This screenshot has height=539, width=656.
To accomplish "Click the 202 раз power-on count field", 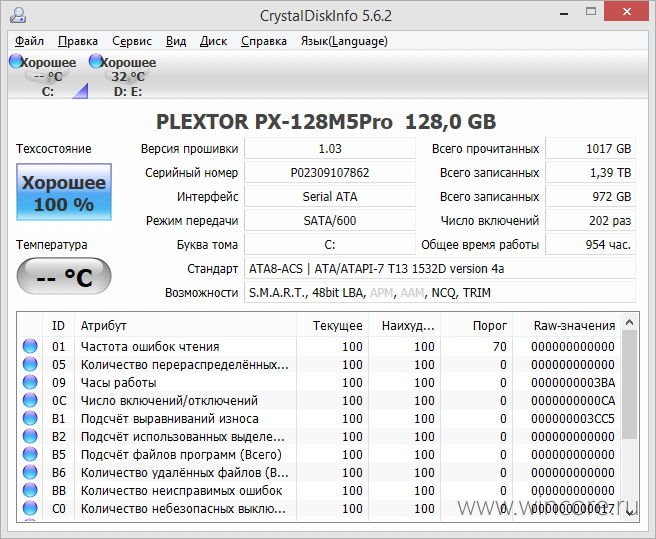I will pyautogui.click(x=590, y=221).
